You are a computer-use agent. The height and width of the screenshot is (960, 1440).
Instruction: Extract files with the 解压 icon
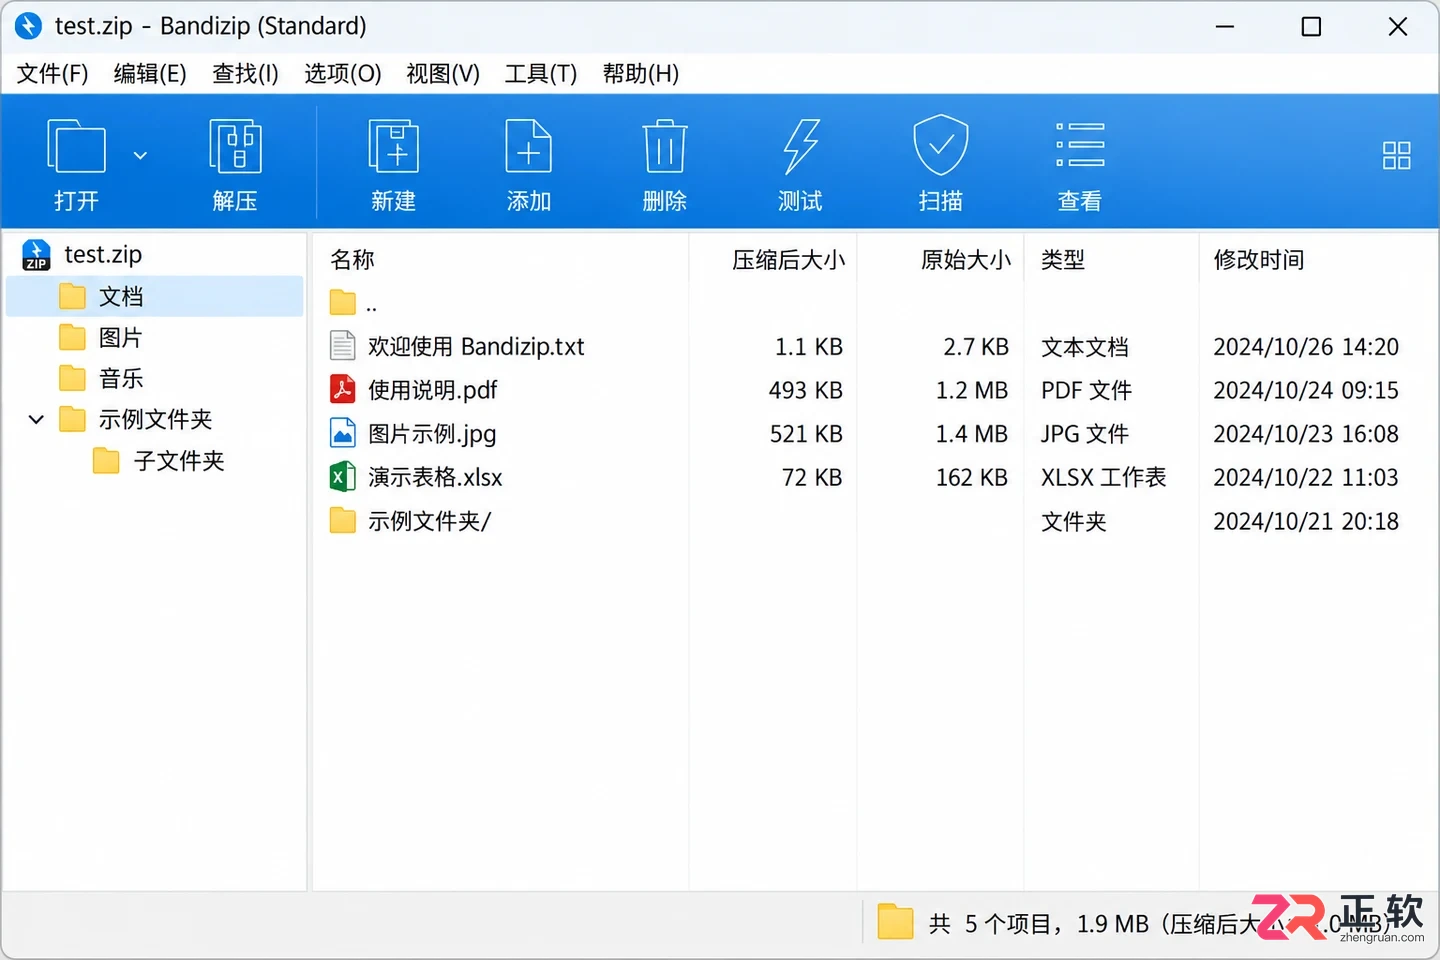point(235,164)
